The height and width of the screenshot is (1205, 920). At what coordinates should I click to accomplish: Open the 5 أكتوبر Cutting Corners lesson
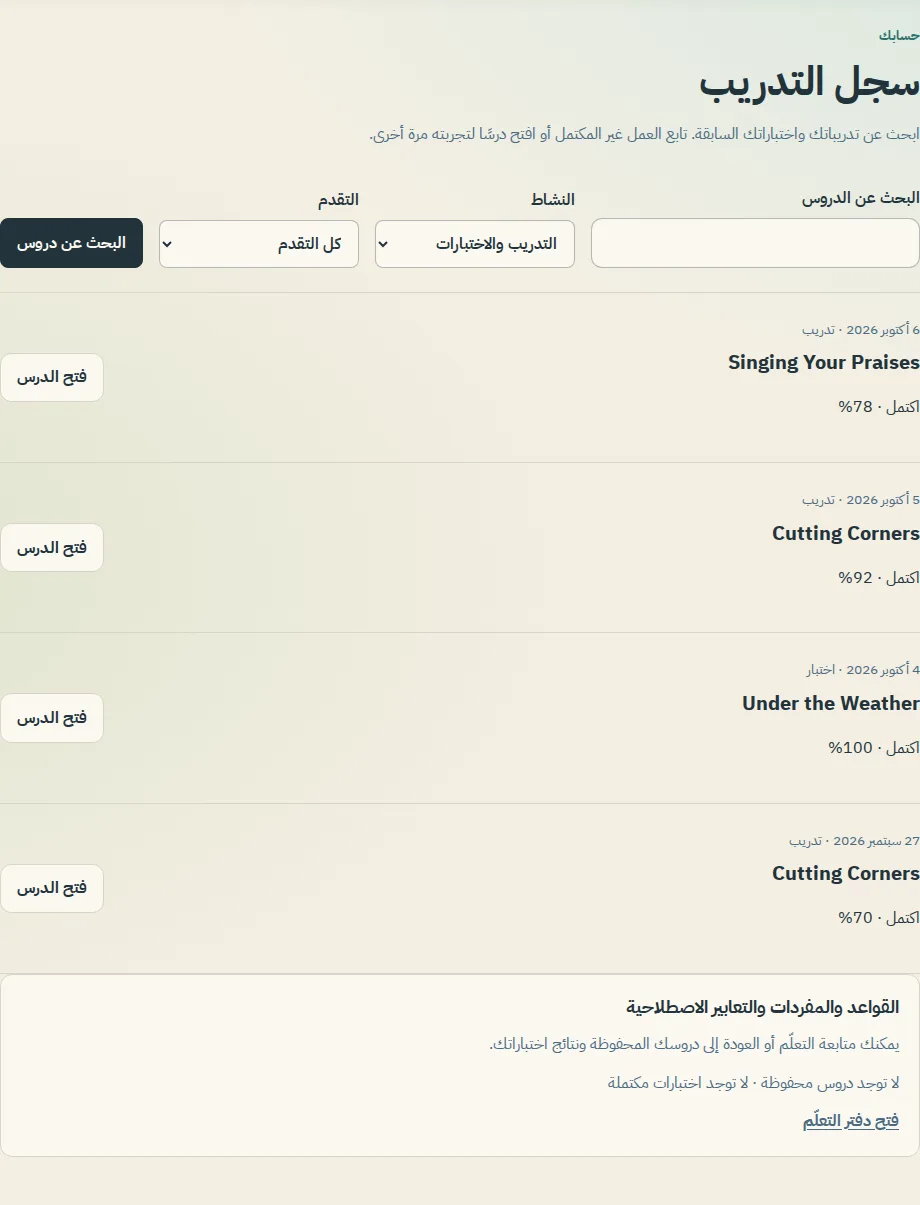[52, 547]
